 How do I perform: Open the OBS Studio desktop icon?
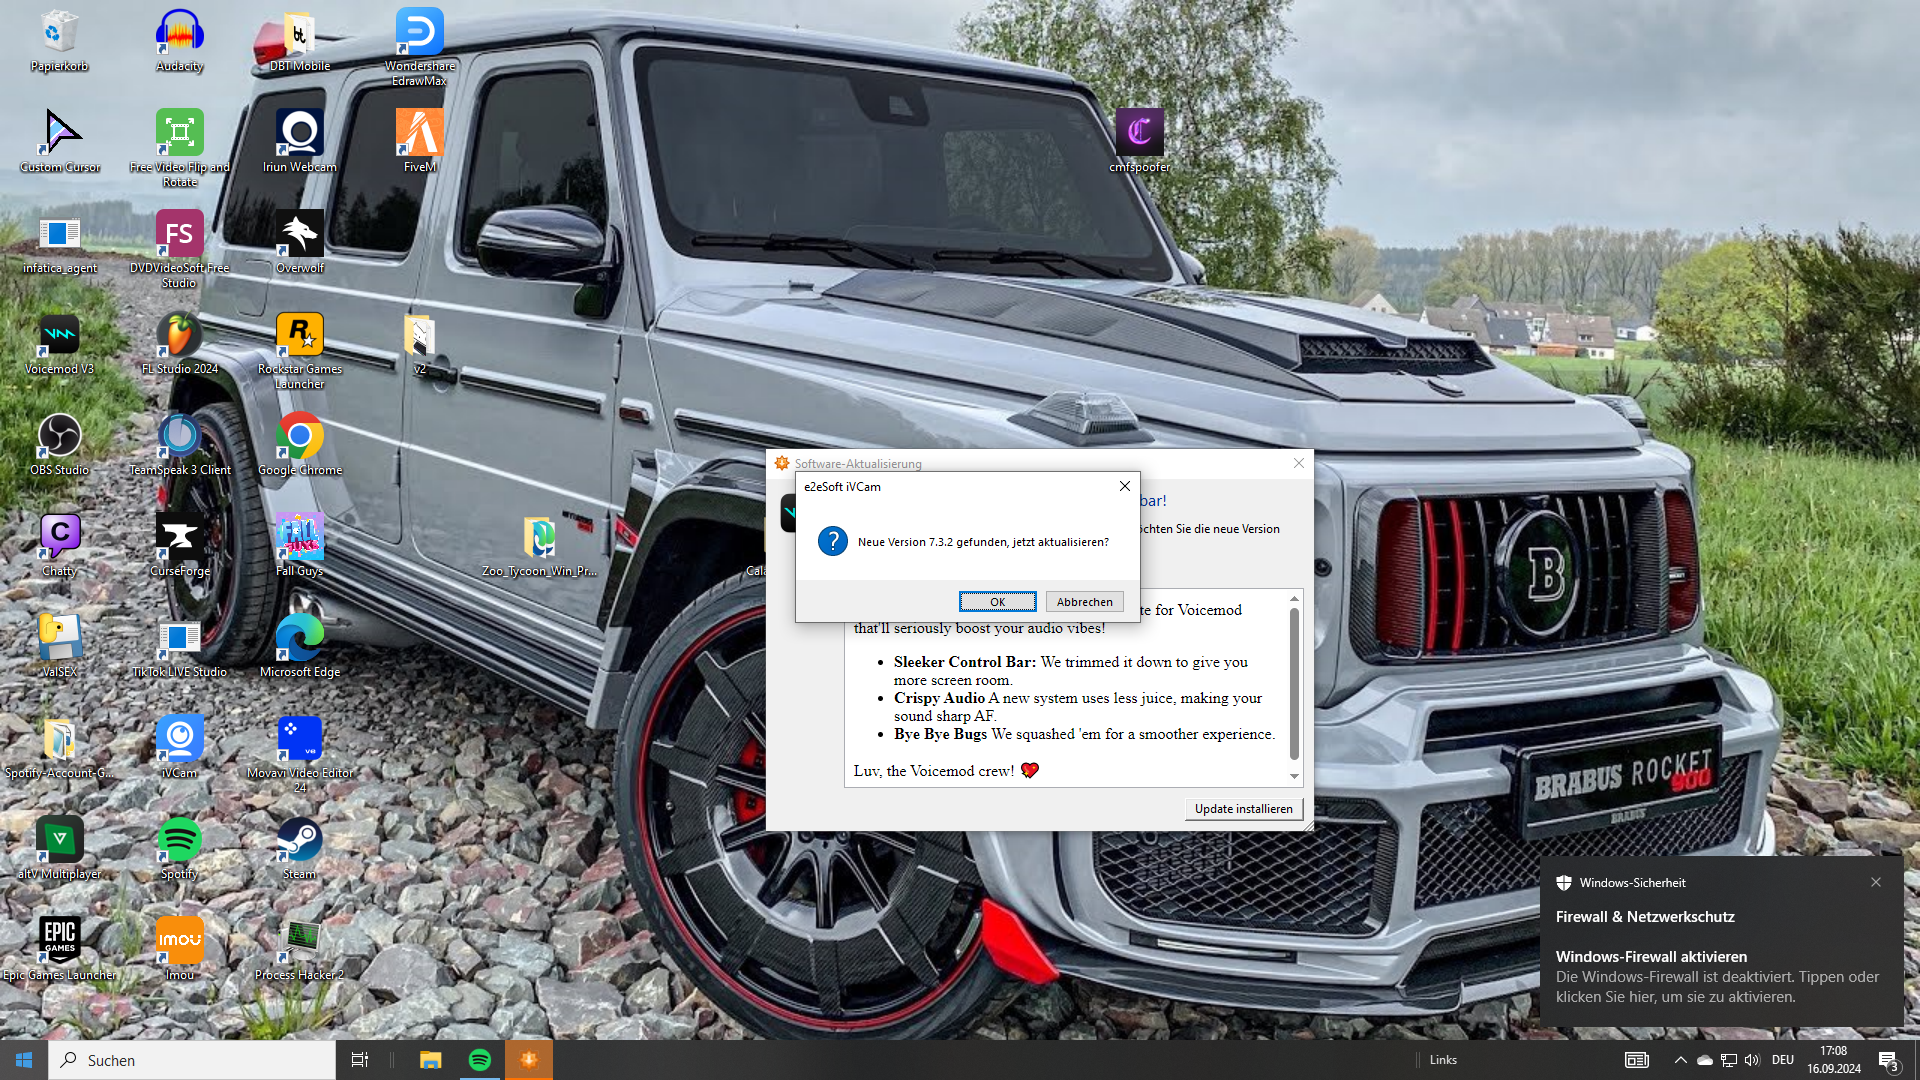pos(59,437)
